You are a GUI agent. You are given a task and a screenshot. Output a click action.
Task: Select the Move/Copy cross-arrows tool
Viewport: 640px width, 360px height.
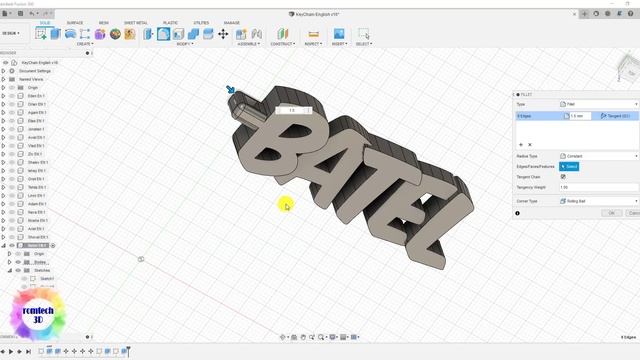point(223,34)
